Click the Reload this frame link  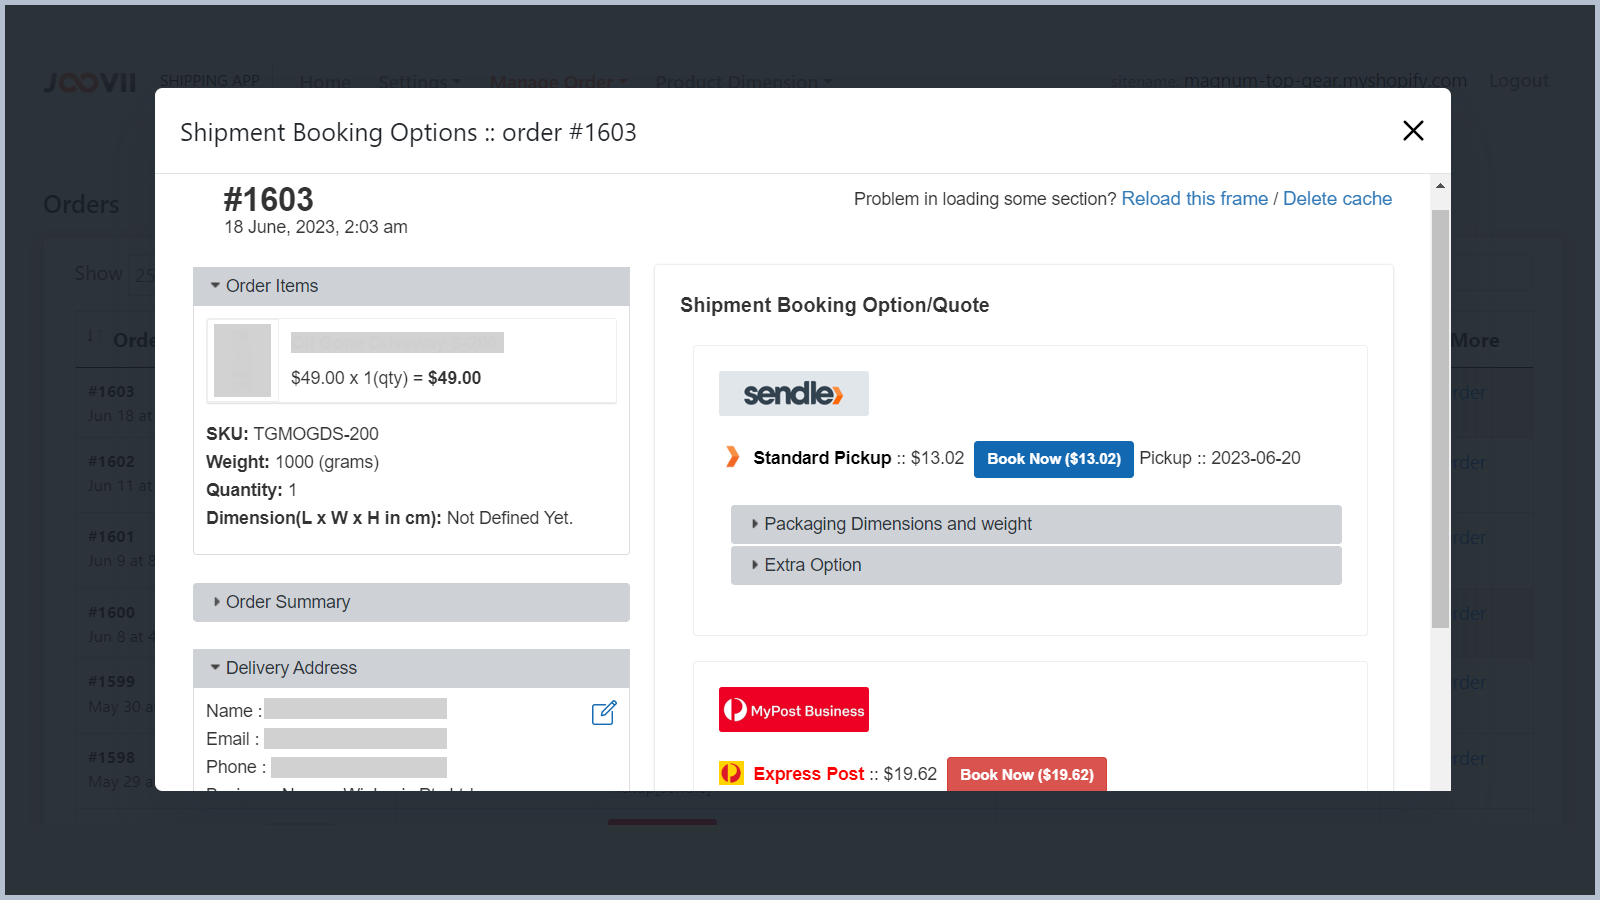pos(1195,198)
